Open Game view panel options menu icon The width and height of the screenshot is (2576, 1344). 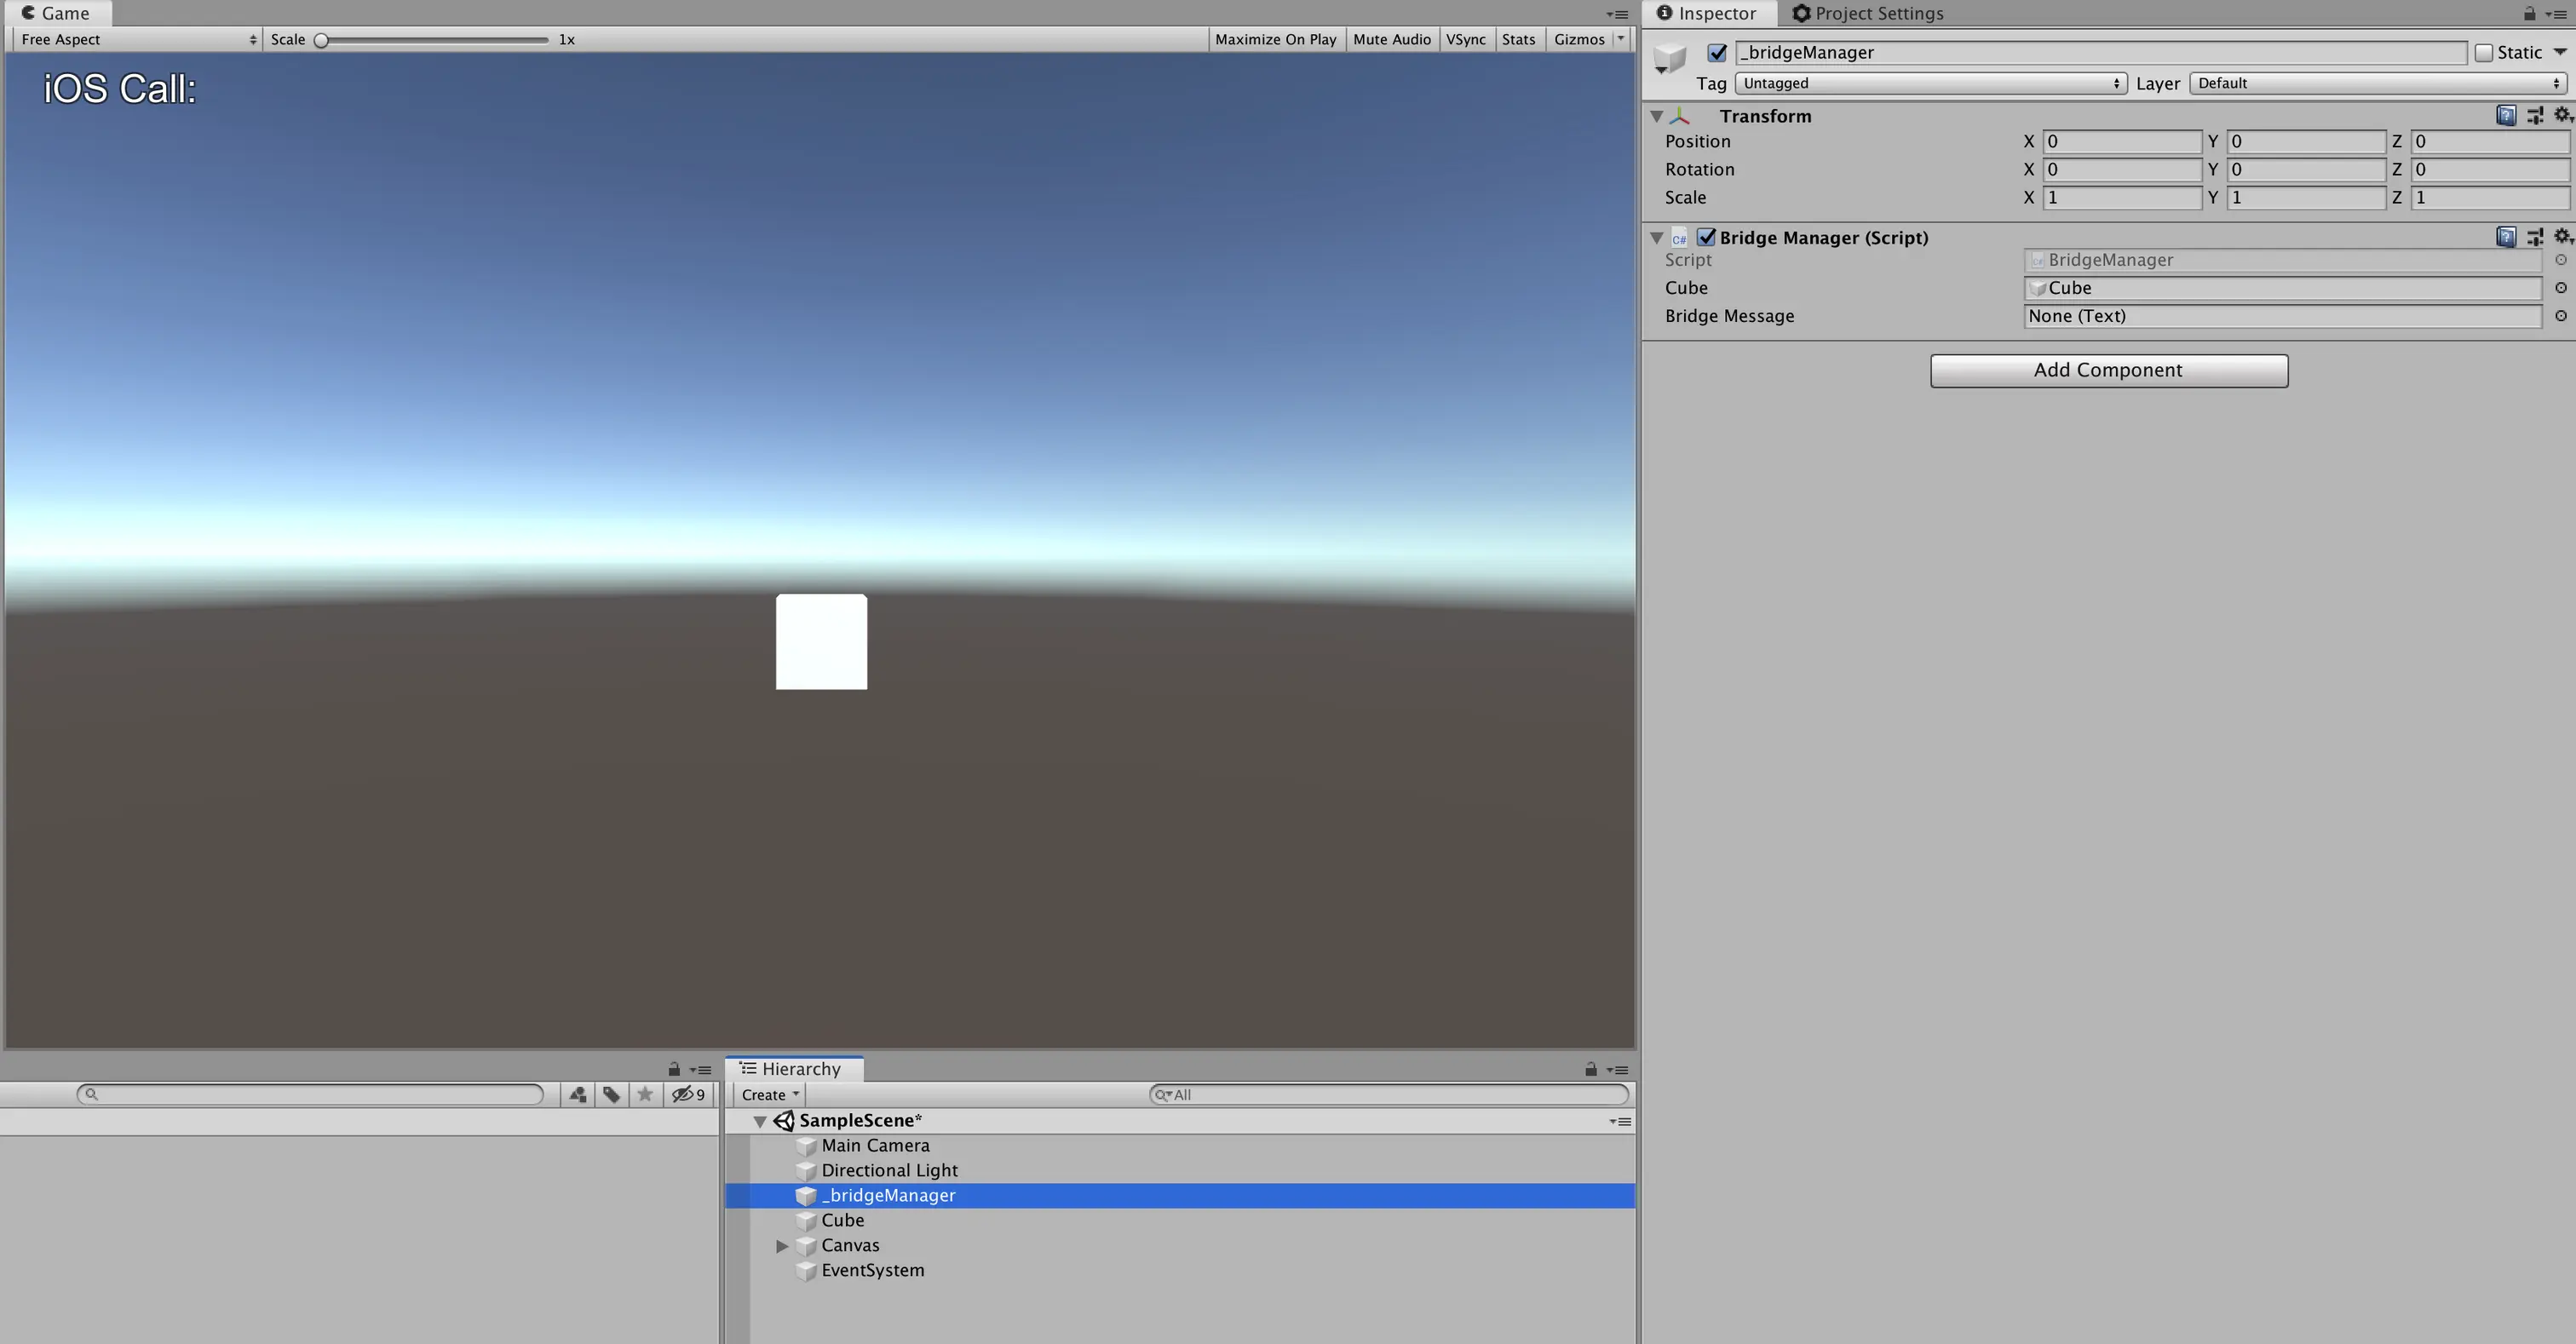click(1617, 14)
